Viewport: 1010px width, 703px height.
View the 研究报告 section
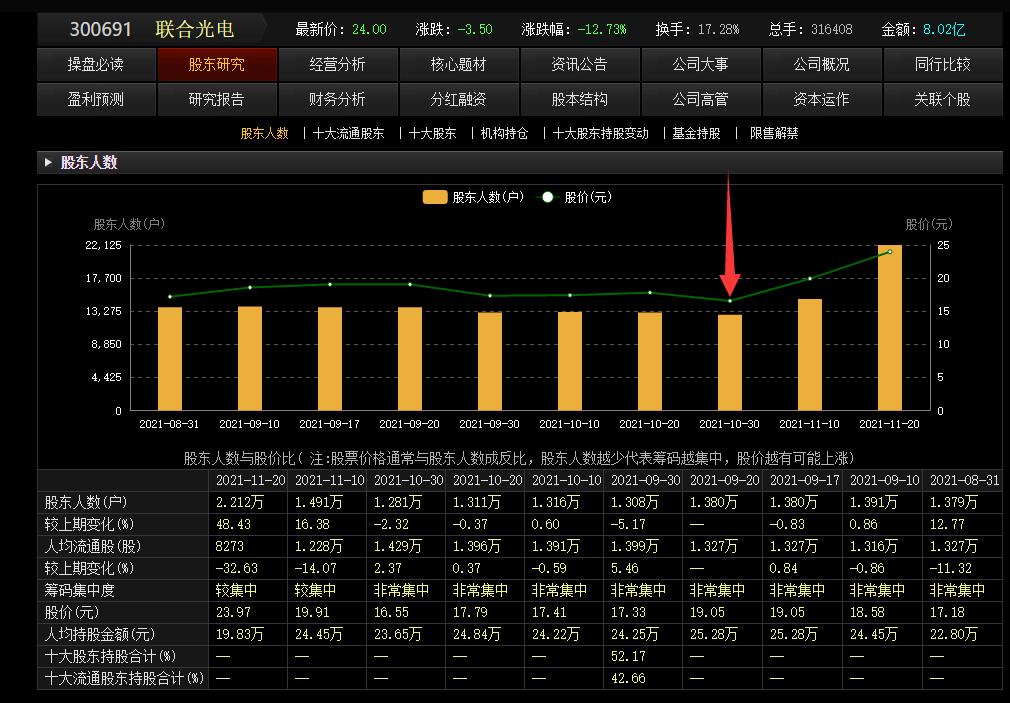click(x=217, y=99)
